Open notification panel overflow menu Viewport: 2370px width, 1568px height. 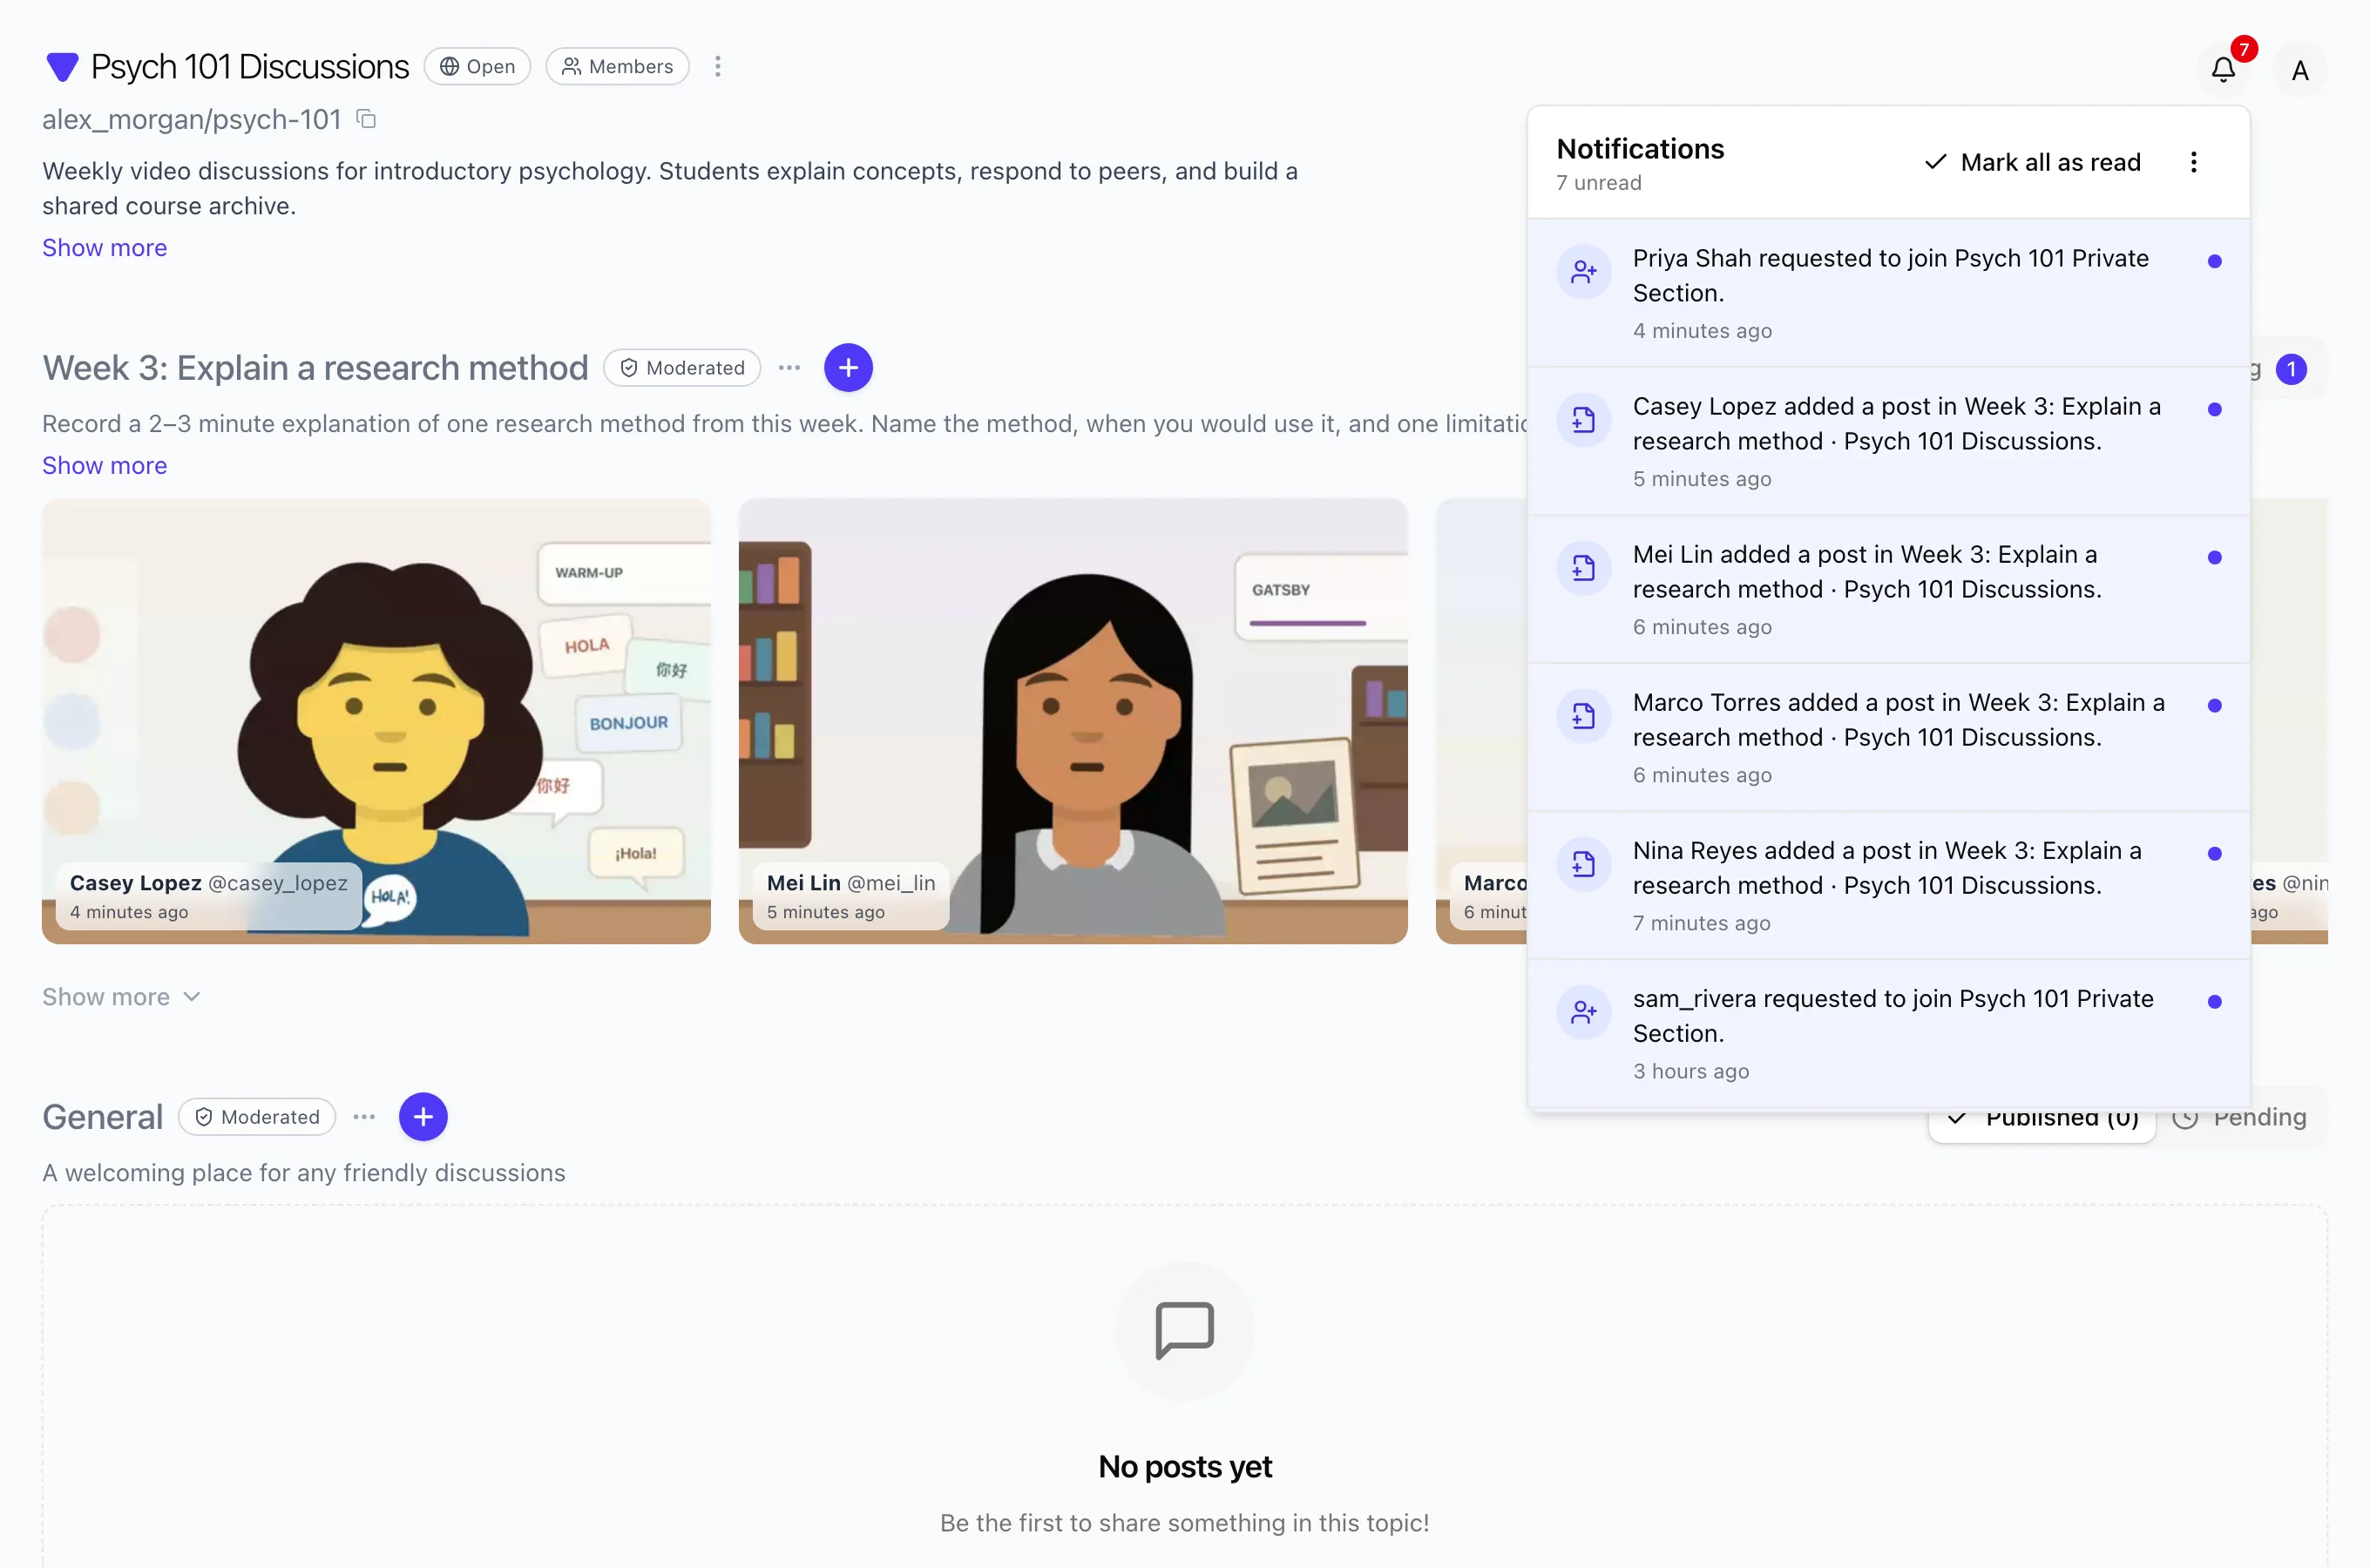2193,162
